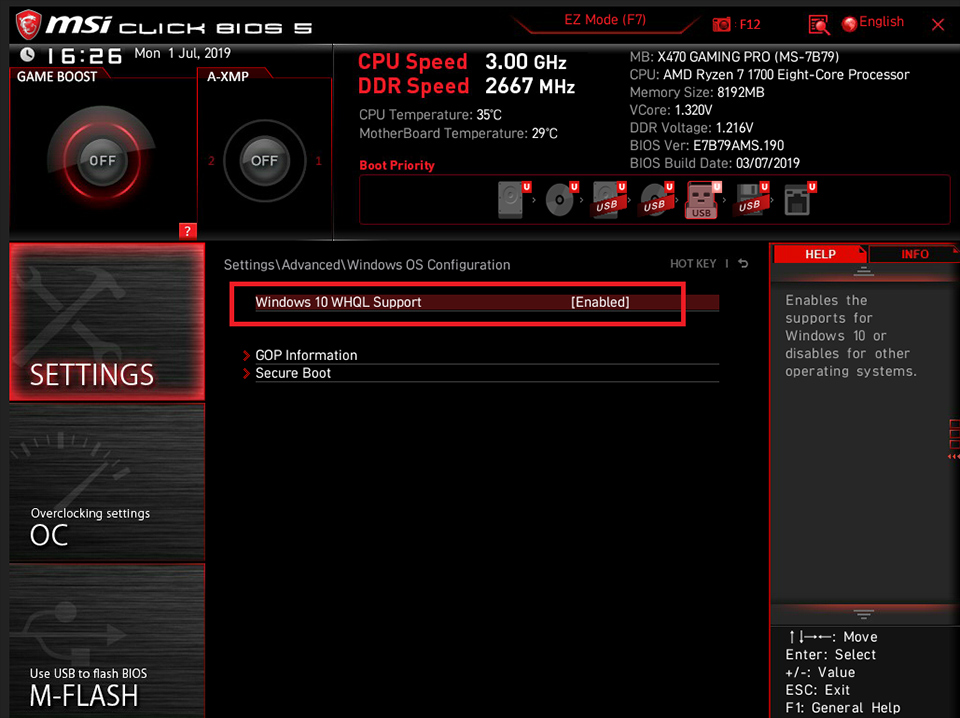Screen dimensions: 960x718
Task: Click the BIOS Build Date: 03/07/2019 line
Action: (x=714, y=163)
